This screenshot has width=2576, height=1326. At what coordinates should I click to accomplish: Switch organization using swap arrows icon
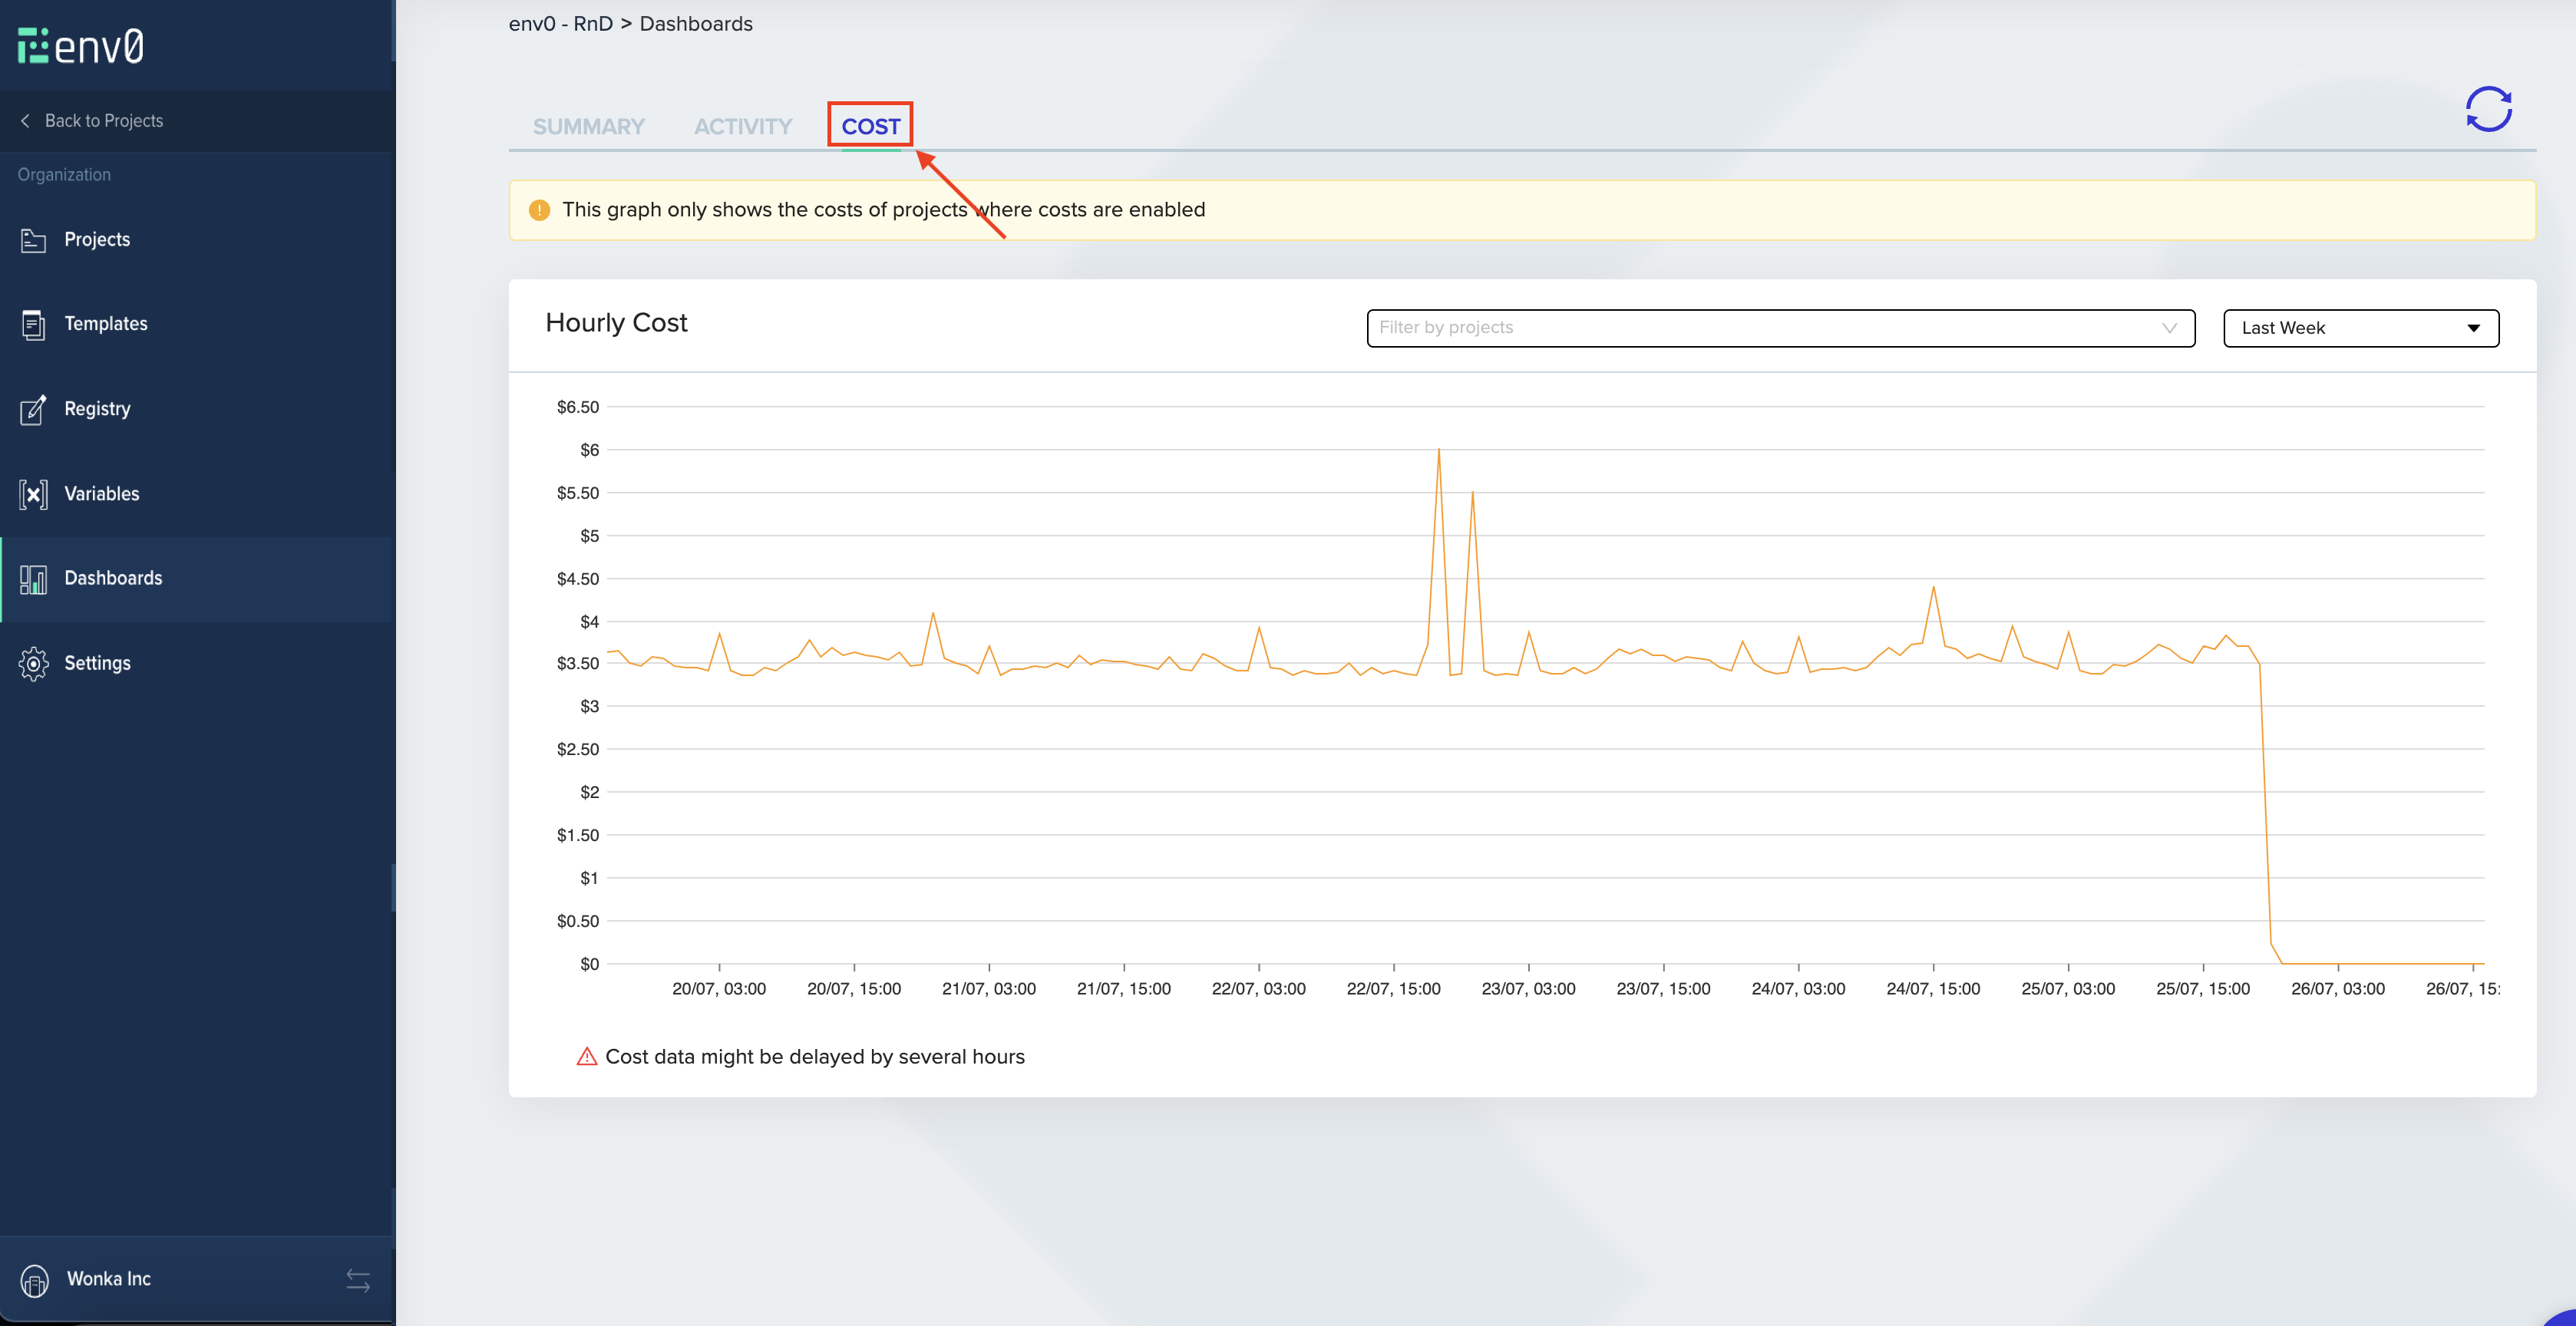(x=358, y=1280)
